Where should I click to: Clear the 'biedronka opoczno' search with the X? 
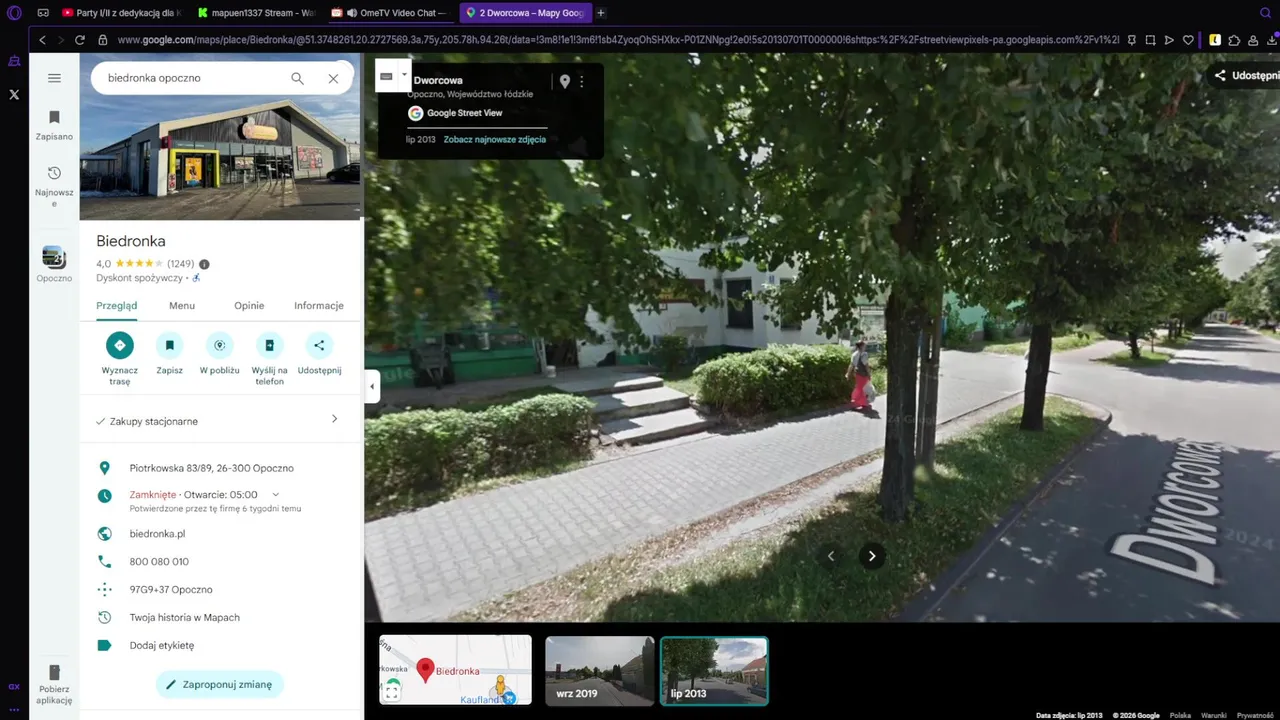333,78
